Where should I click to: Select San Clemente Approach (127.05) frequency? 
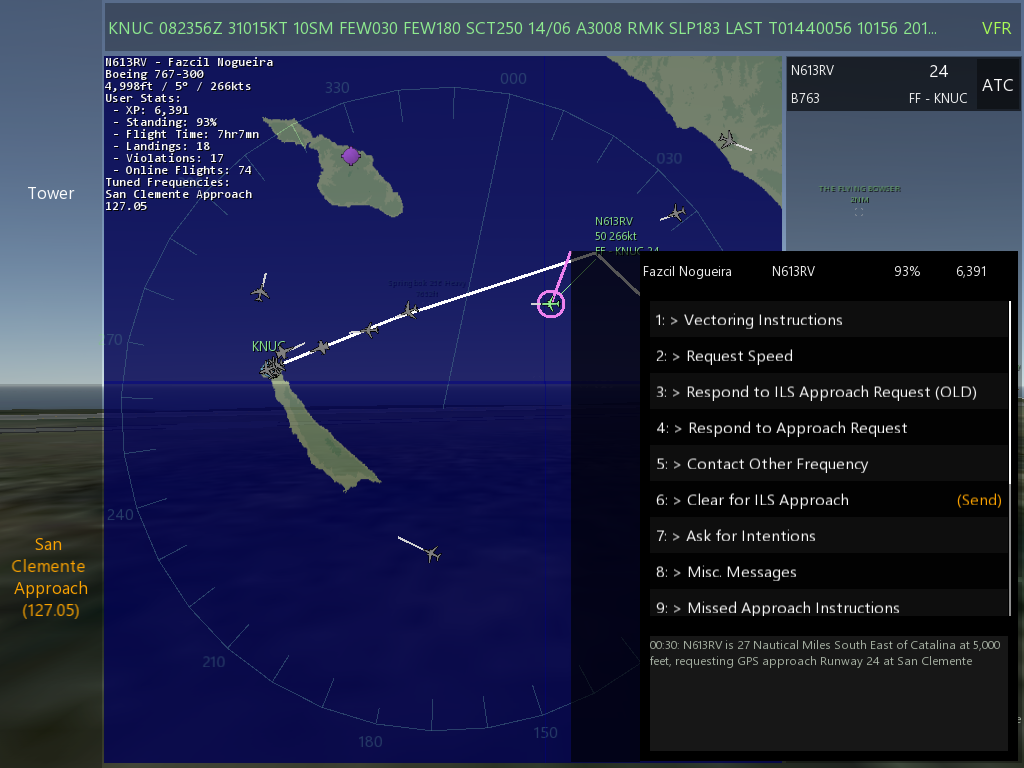(49, 577)
